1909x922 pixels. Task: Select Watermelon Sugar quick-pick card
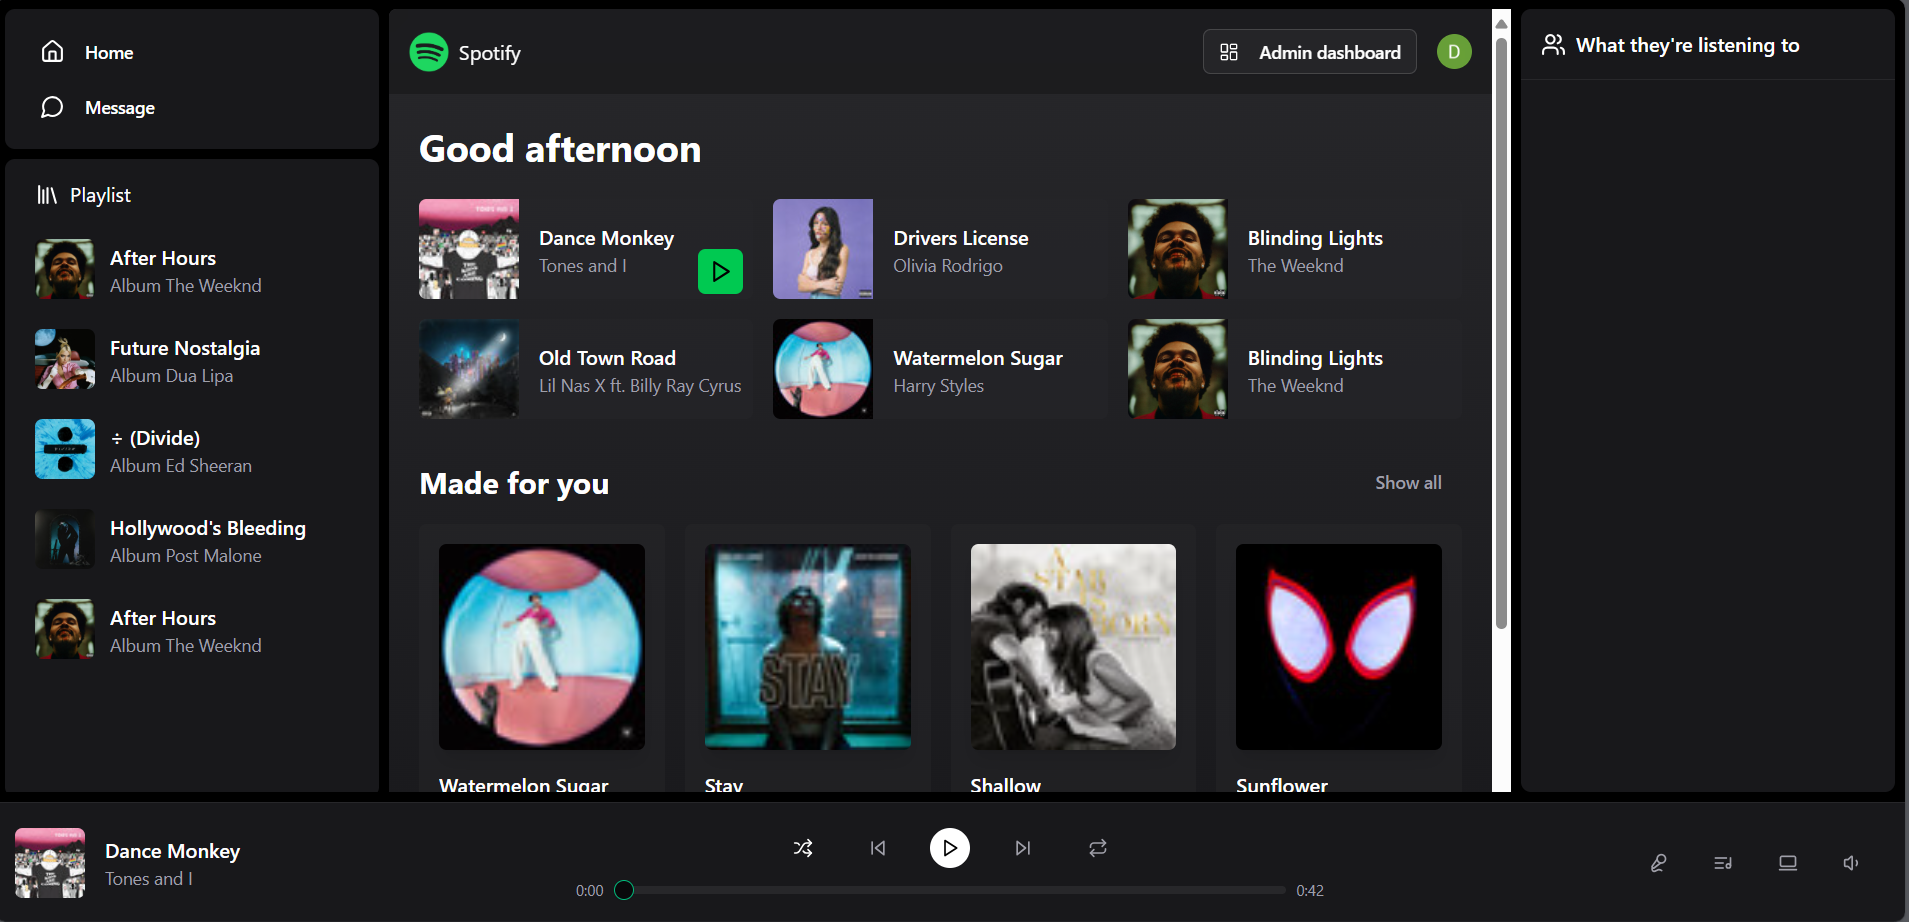click(940, 369)
